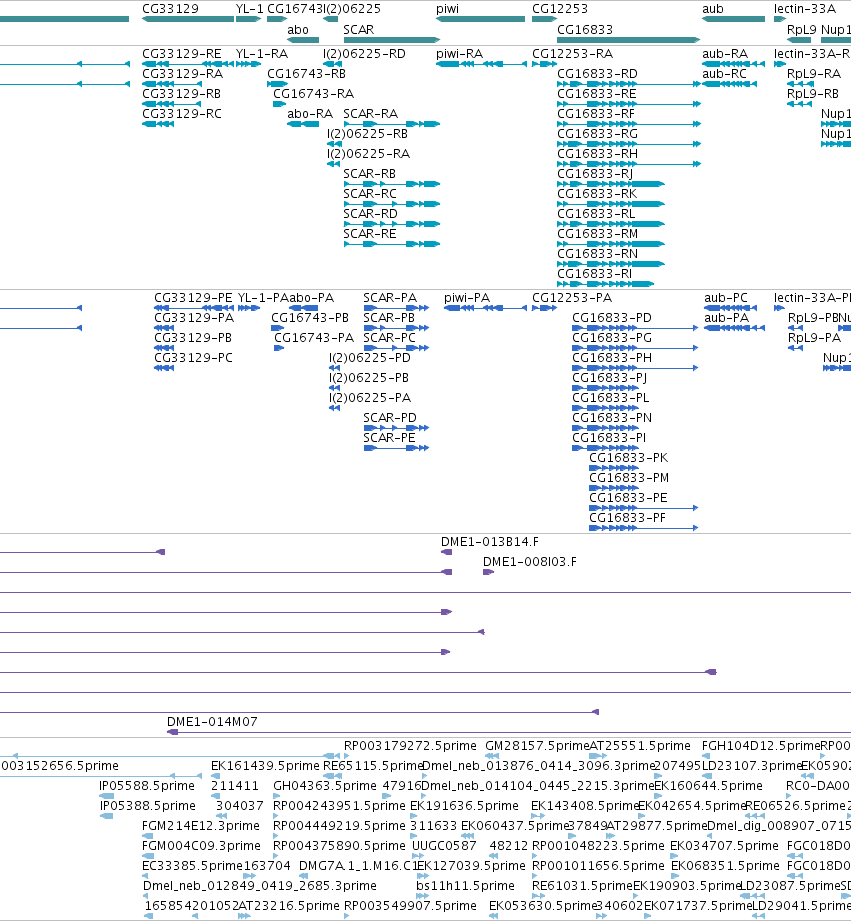Select transcript CG16833-RN

point(611,264)
